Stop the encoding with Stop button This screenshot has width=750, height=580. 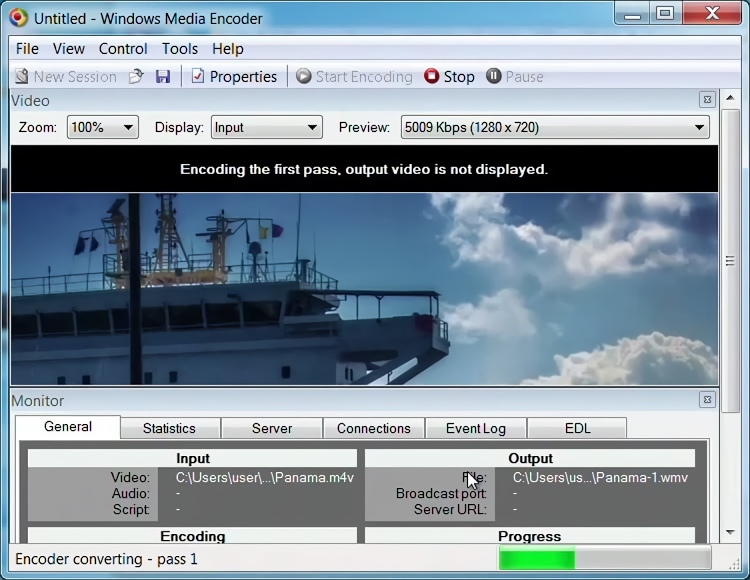pos(449,77)
